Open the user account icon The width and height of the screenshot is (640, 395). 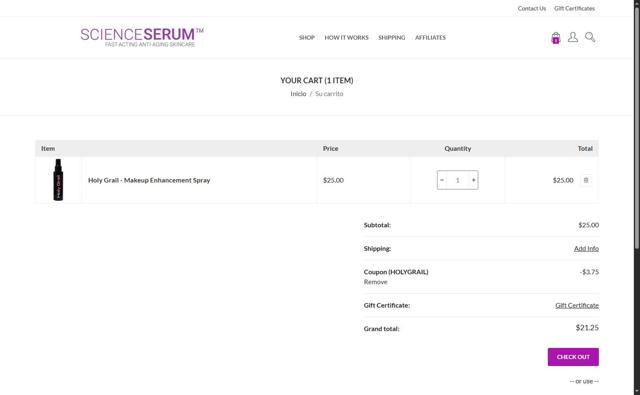point(573,37)
